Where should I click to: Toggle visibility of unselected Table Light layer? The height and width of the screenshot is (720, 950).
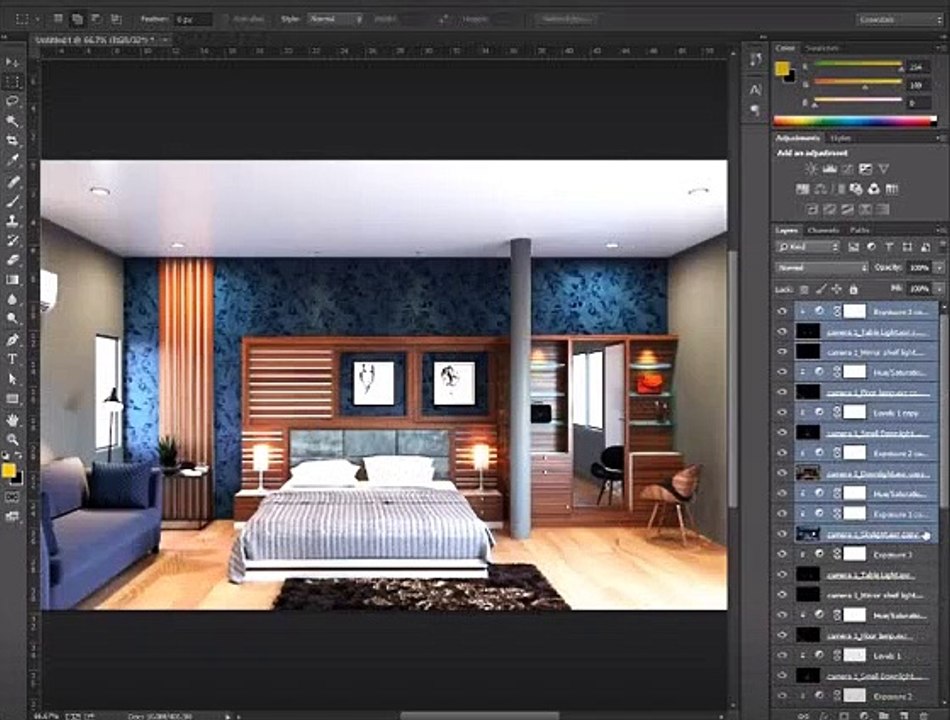[x=782, y=574]
